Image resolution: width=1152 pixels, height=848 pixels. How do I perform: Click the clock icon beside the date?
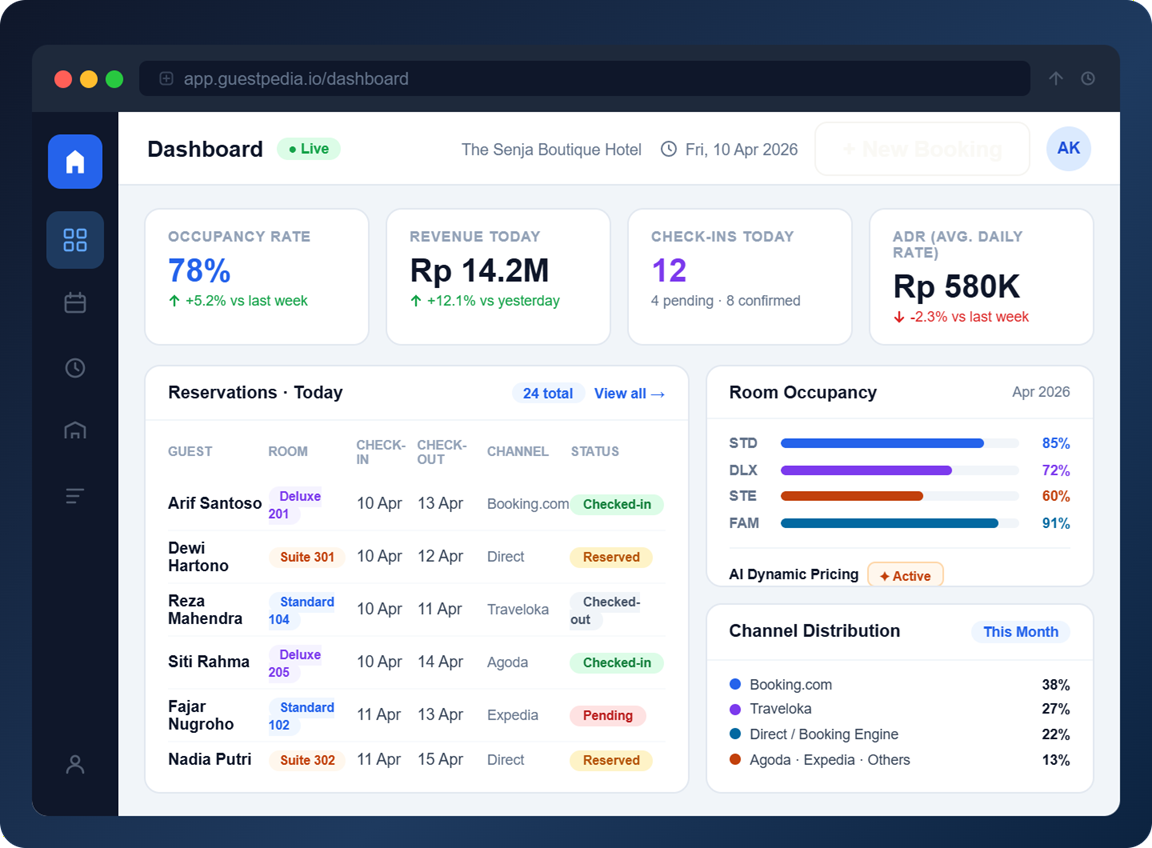tap(668, 149)
